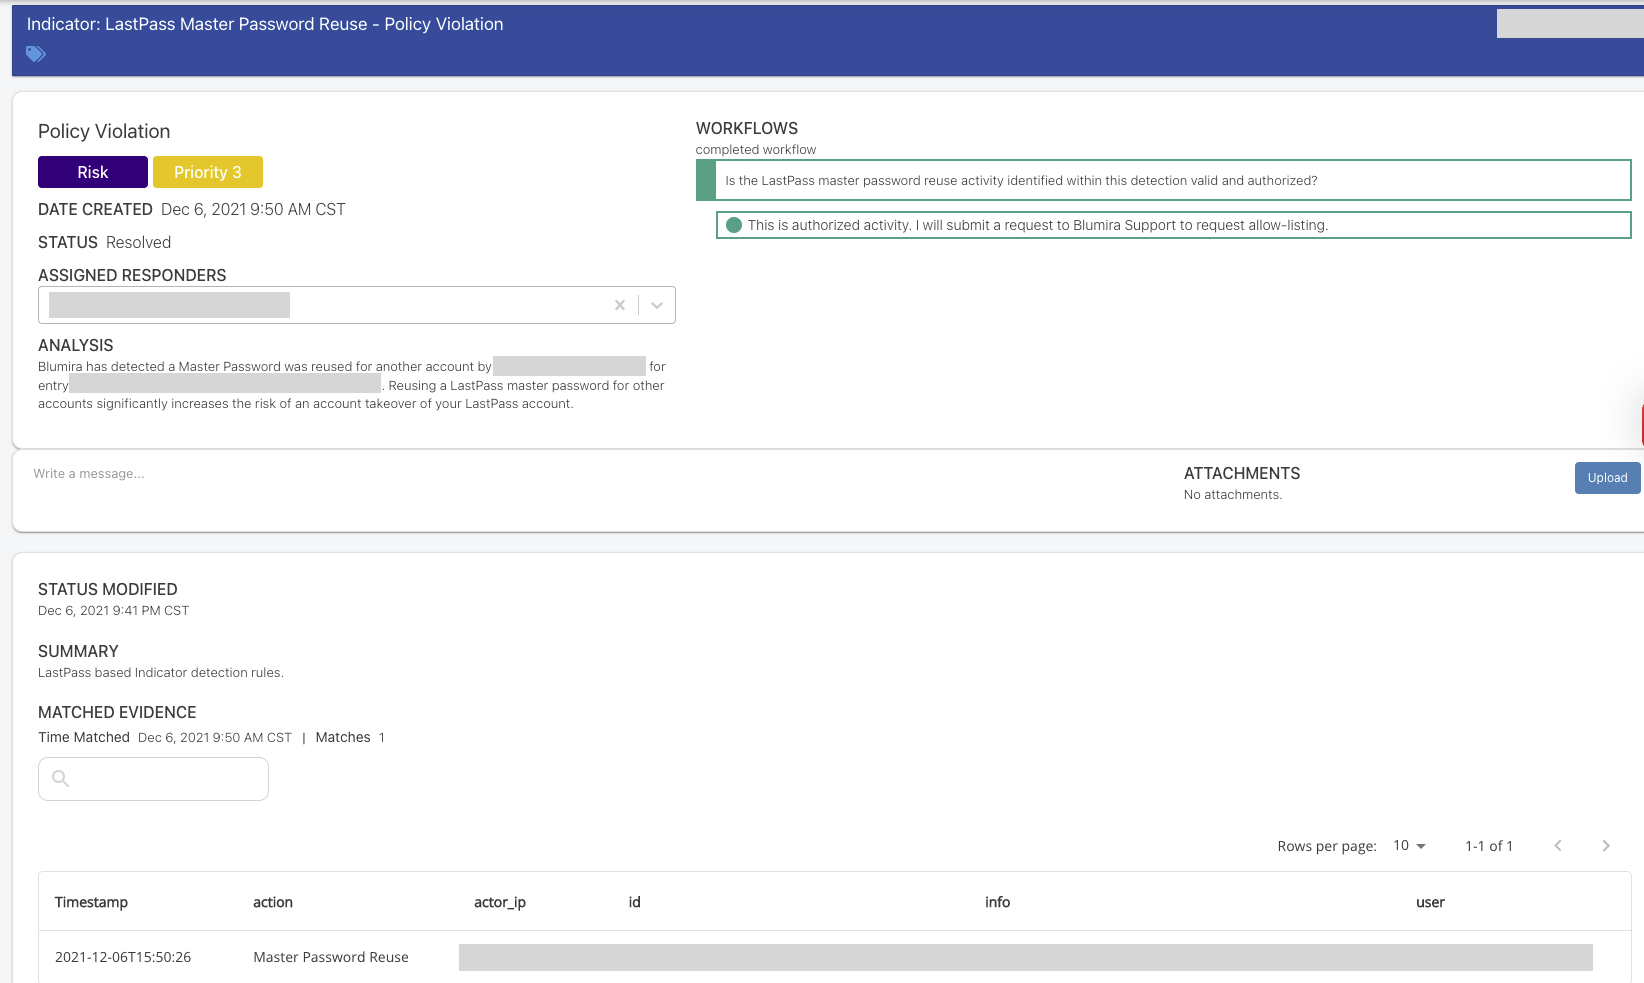The image size is (1644, 983).
Task: Click the Resolved status text
Action: pyautogui.click(x=138, y=242)
